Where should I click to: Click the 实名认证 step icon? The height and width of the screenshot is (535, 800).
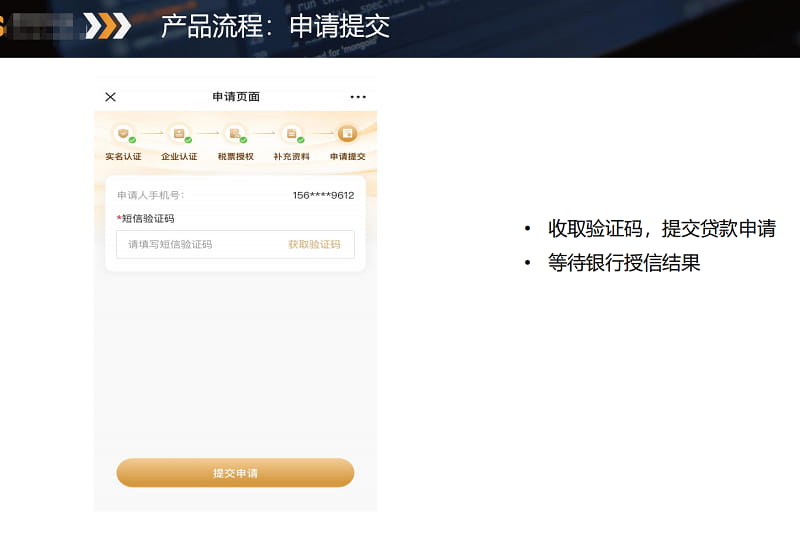pyautogui.click(x=123, y=133)
